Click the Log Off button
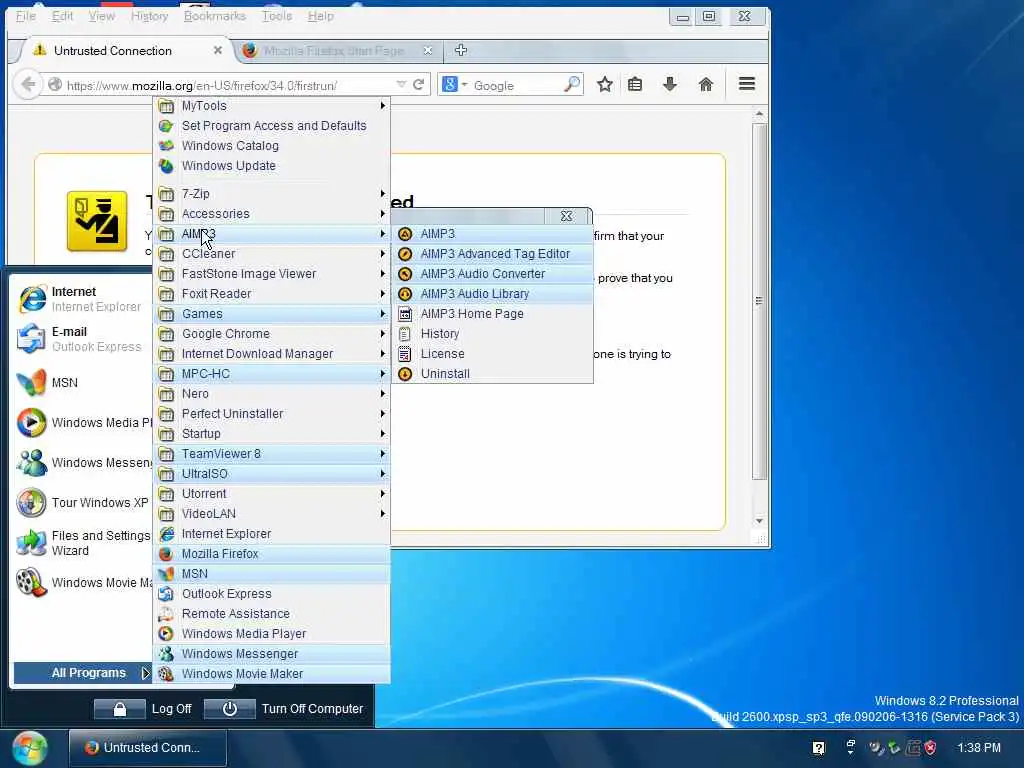 (144, 709)
